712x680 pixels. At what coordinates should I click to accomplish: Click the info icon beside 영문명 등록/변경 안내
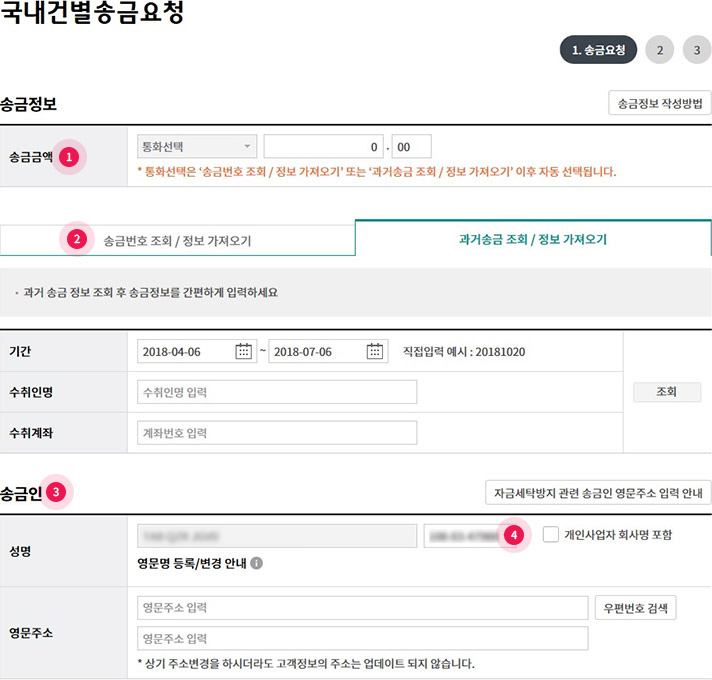click(257, 563)
